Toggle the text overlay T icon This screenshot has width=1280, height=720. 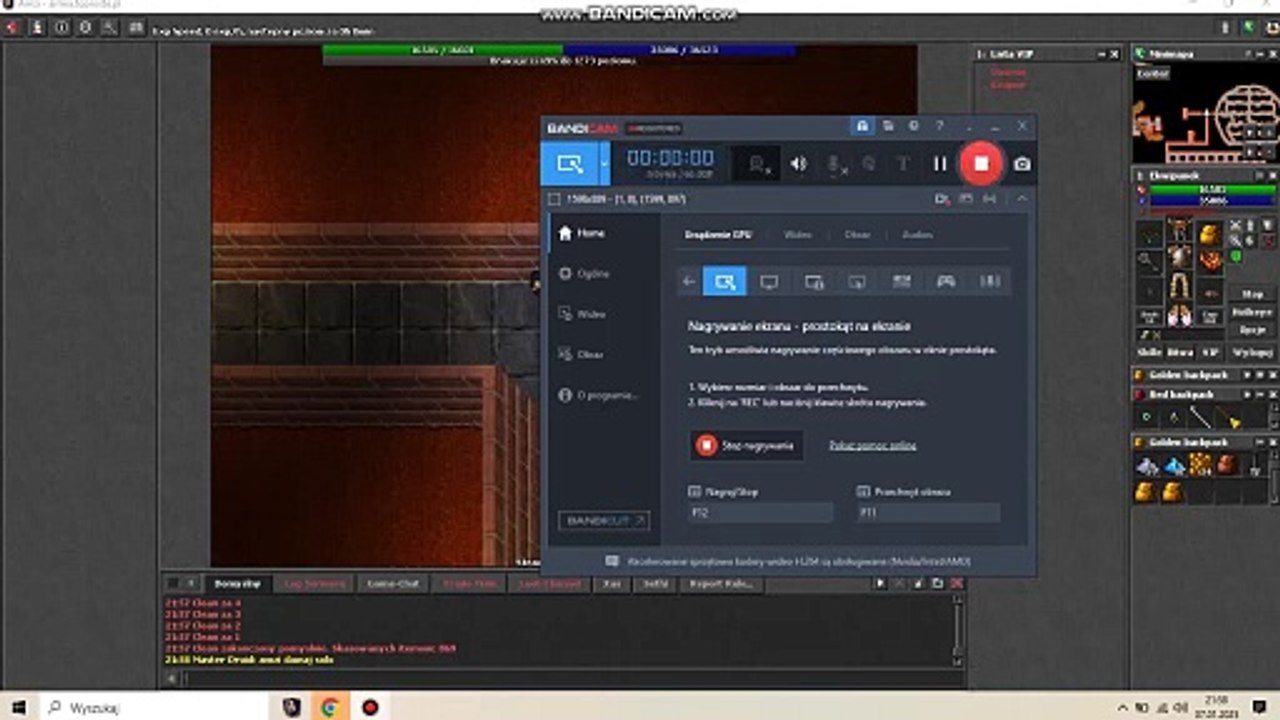pyautogui.click(x=902, y=164)
